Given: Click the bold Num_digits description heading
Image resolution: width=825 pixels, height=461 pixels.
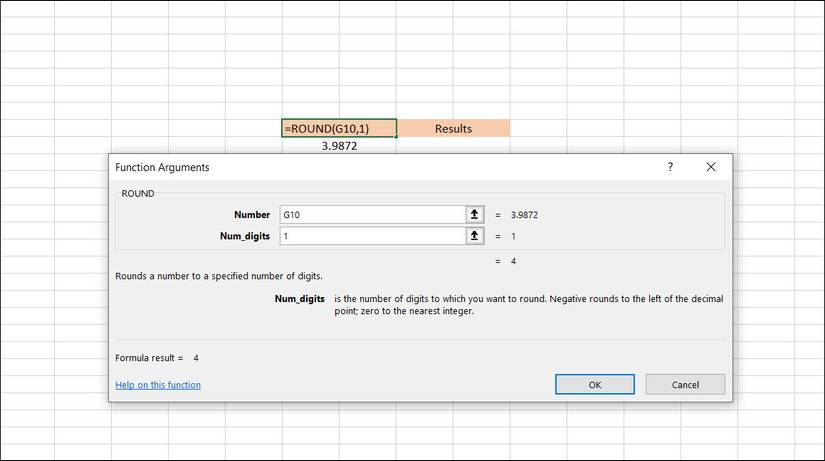Looking at the screenshot, I should pos(299,299).
